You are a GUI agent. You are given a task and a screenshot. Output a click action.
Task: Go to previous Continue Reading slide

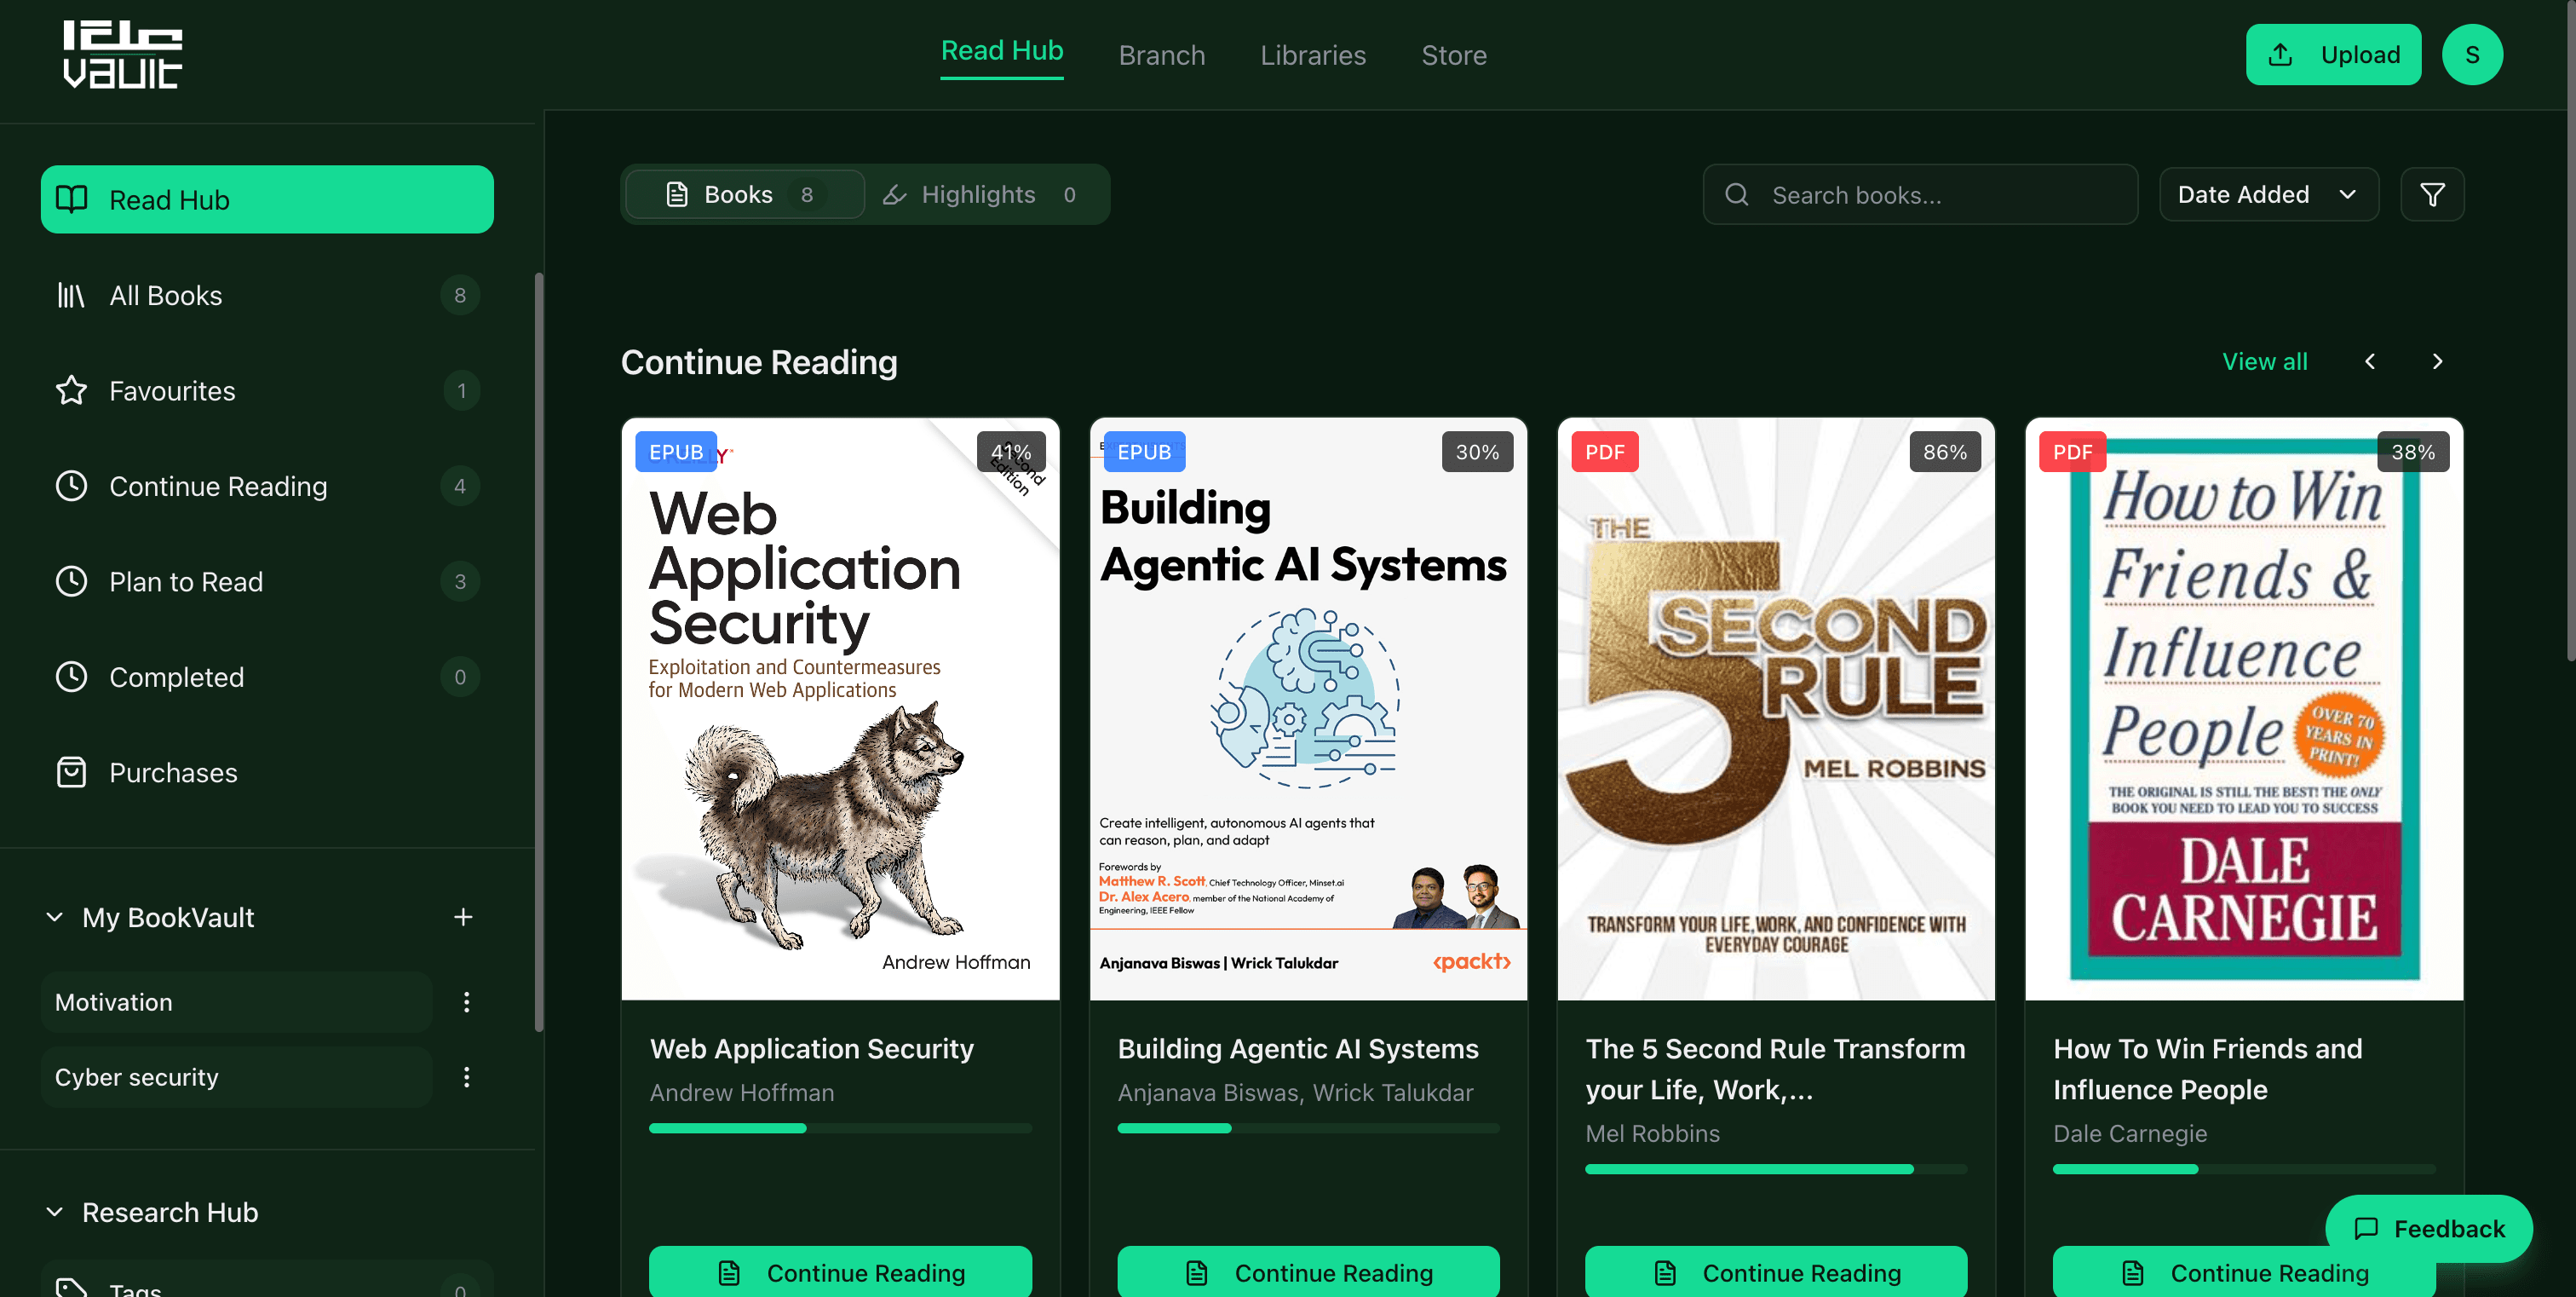pyautogui.click(x=2369, y=361)
